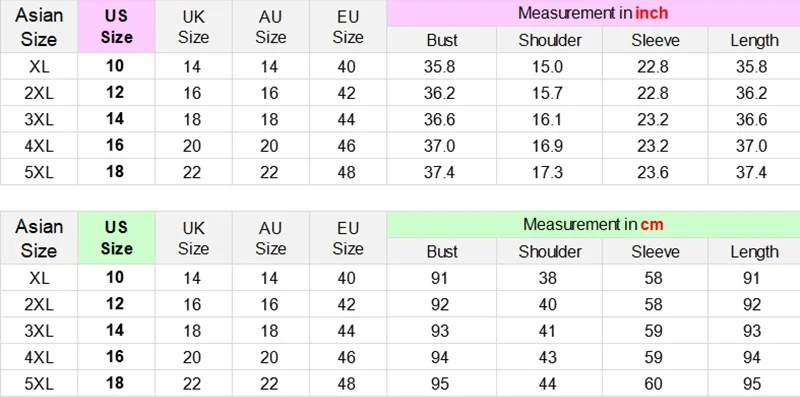Click the green US Size header cell
Screen dimensions: 800x397
pyautogui.click(x=116, y=238)
